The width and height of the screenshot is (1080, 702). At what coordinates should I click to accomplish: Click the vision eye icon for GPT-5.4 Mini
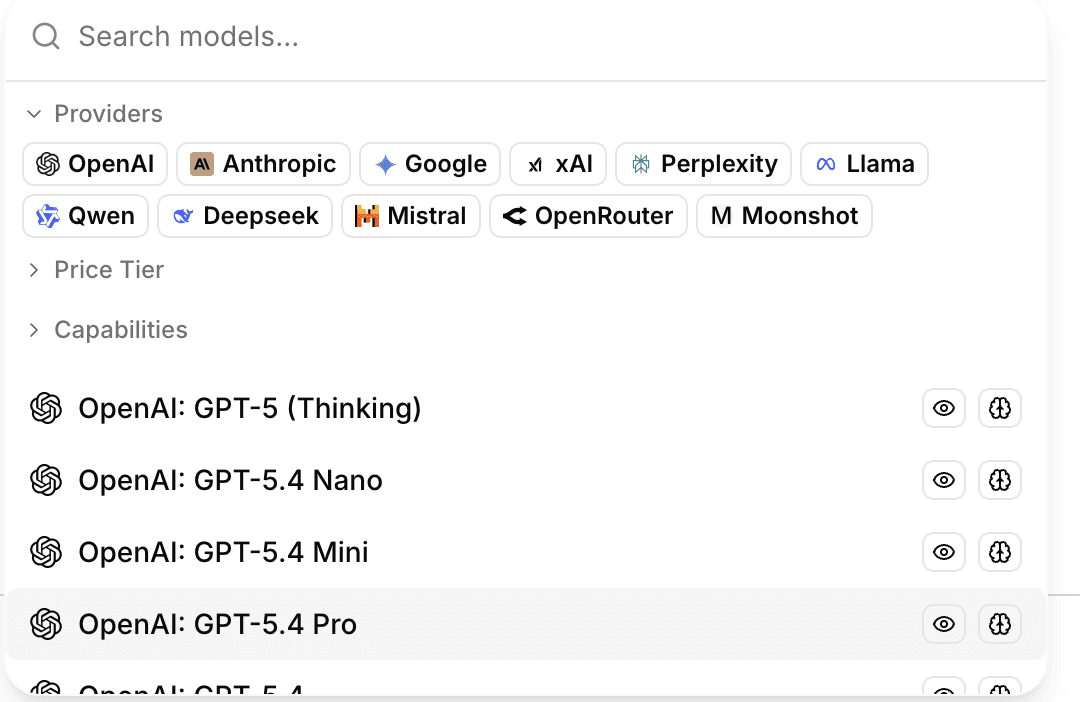(943, 552)
